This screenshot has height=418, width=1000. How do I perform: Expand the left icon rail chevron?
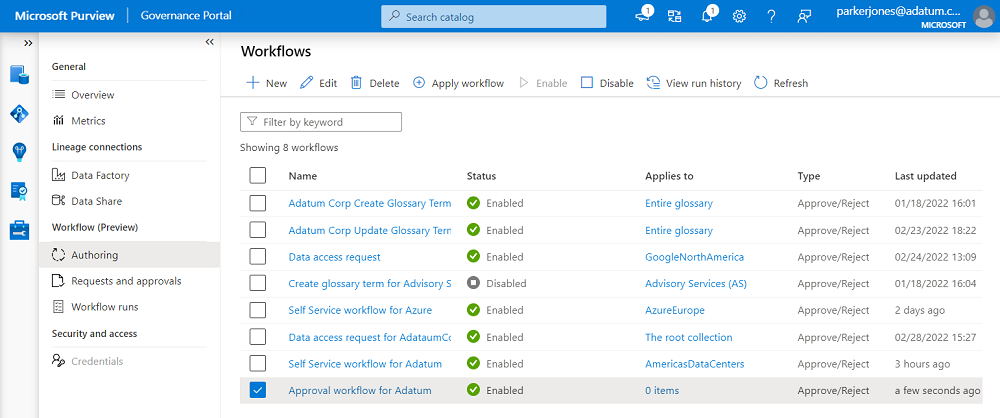[28, 43]
